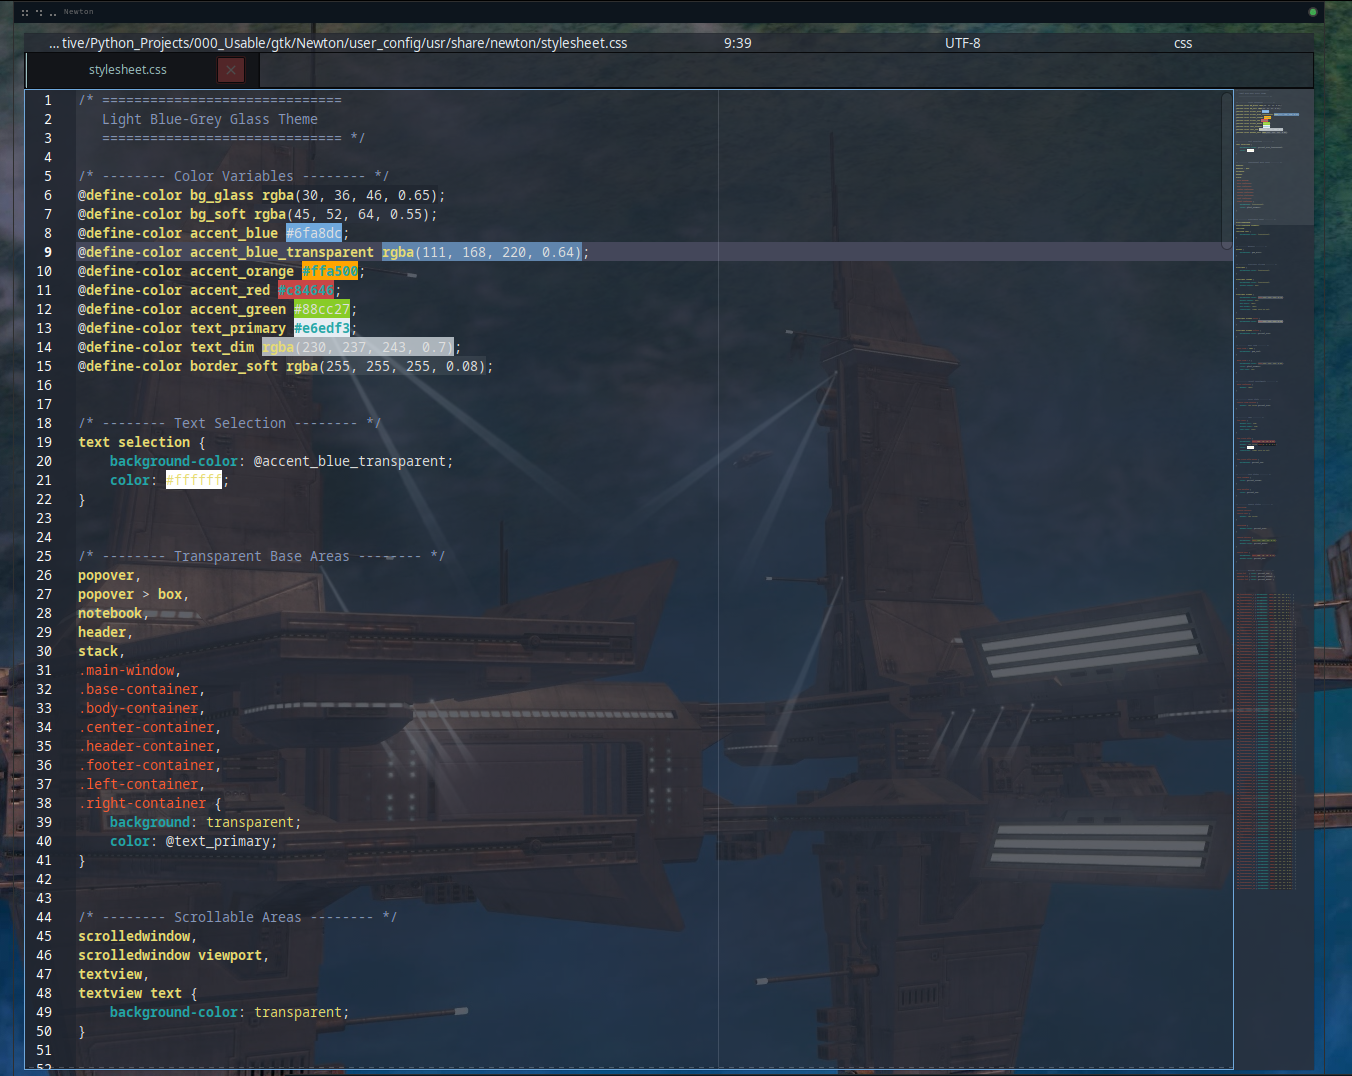Click the #88cc27 green color swatch
1352x1076 pixels.
point(321,309)
